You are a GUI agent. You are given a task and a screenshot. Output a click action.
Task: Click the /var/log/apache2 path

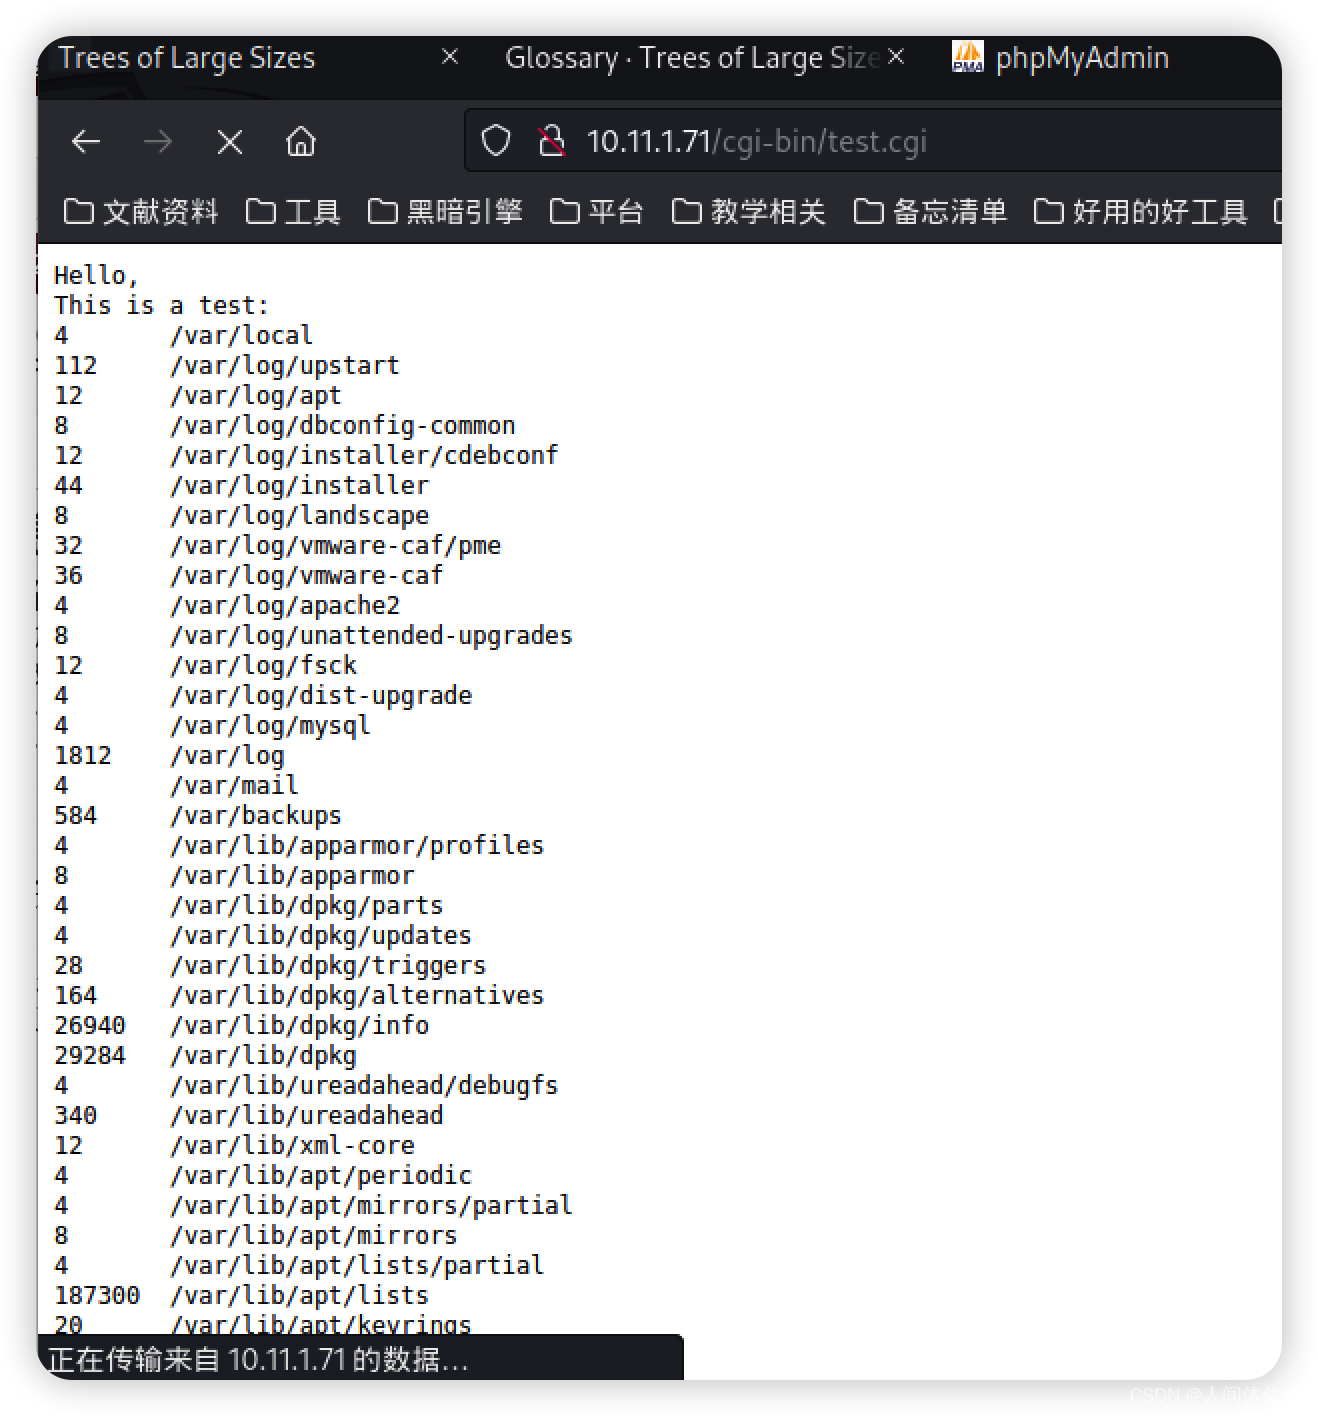pos(285,605)
